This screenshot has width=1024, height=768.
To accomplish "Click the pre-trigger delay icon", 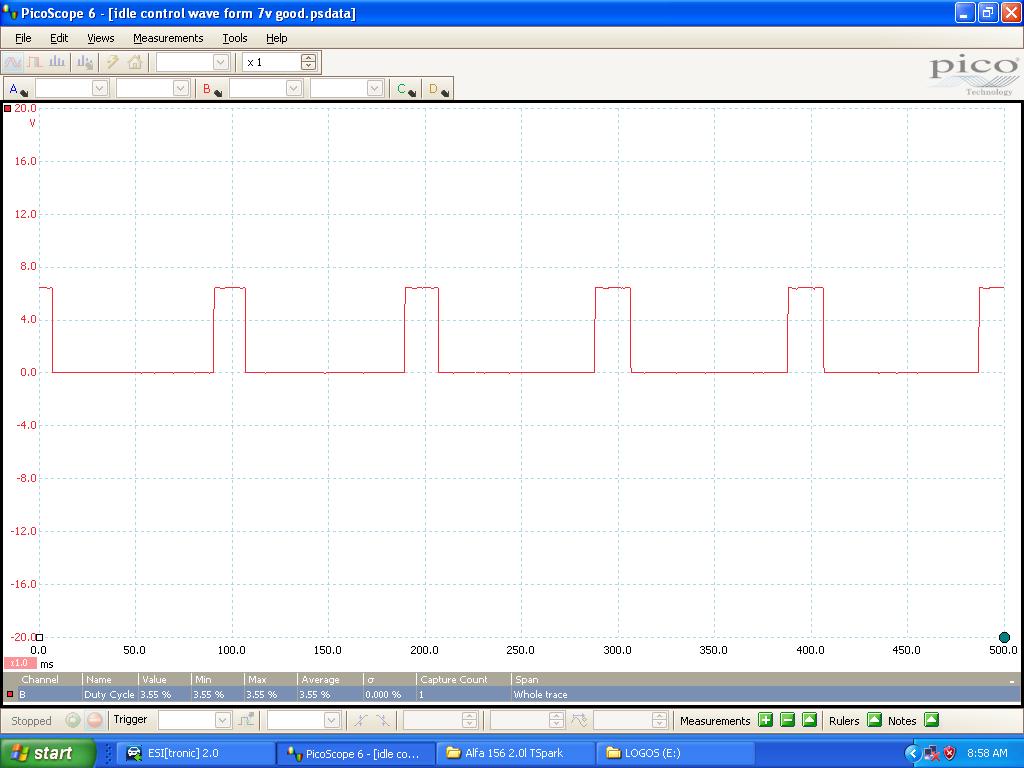I will [x=579, y=720].
